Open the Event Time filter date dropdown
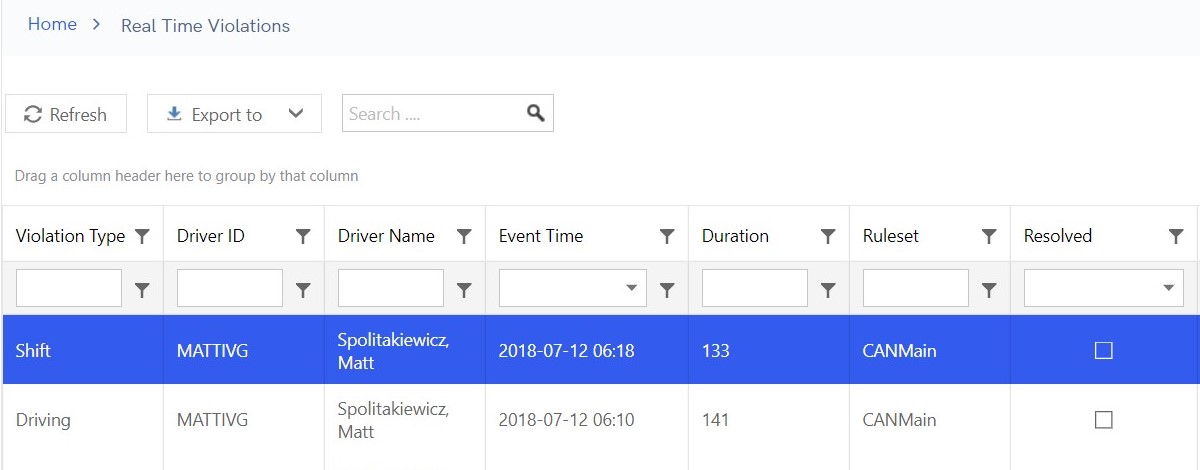This screenshot has height=470, width=1200. 631,288
